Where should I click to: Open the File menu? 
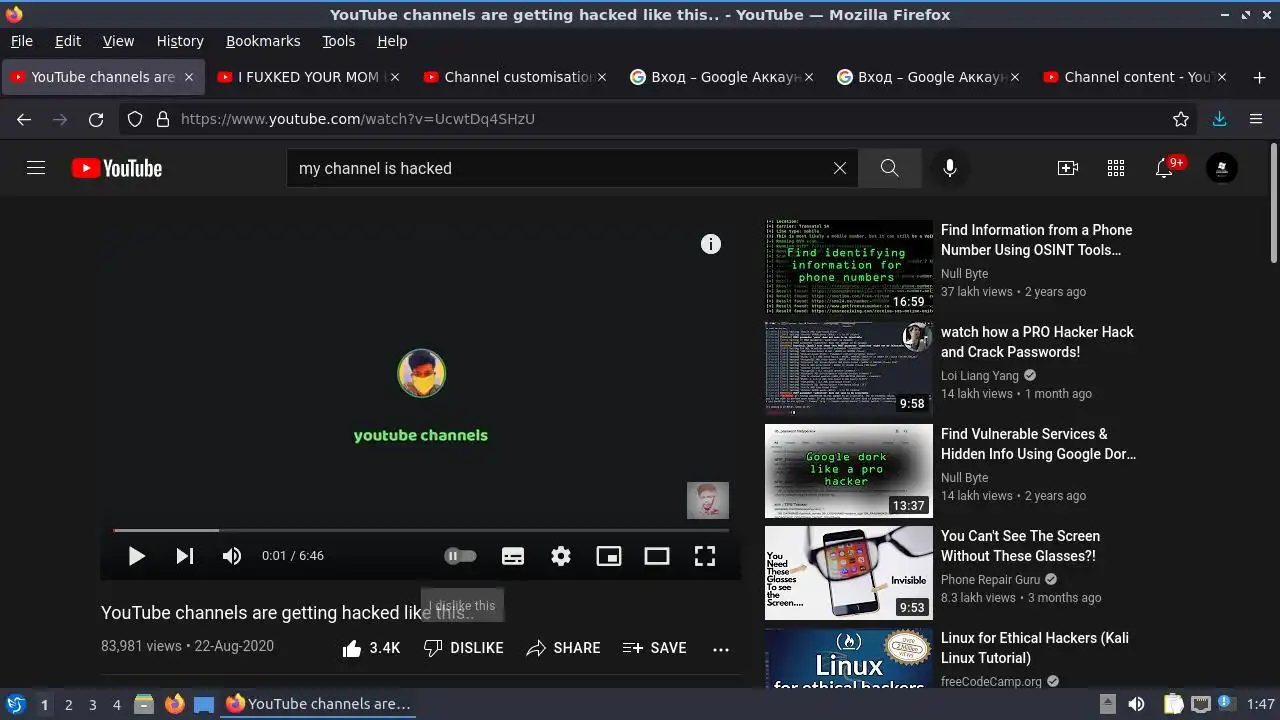22,41
